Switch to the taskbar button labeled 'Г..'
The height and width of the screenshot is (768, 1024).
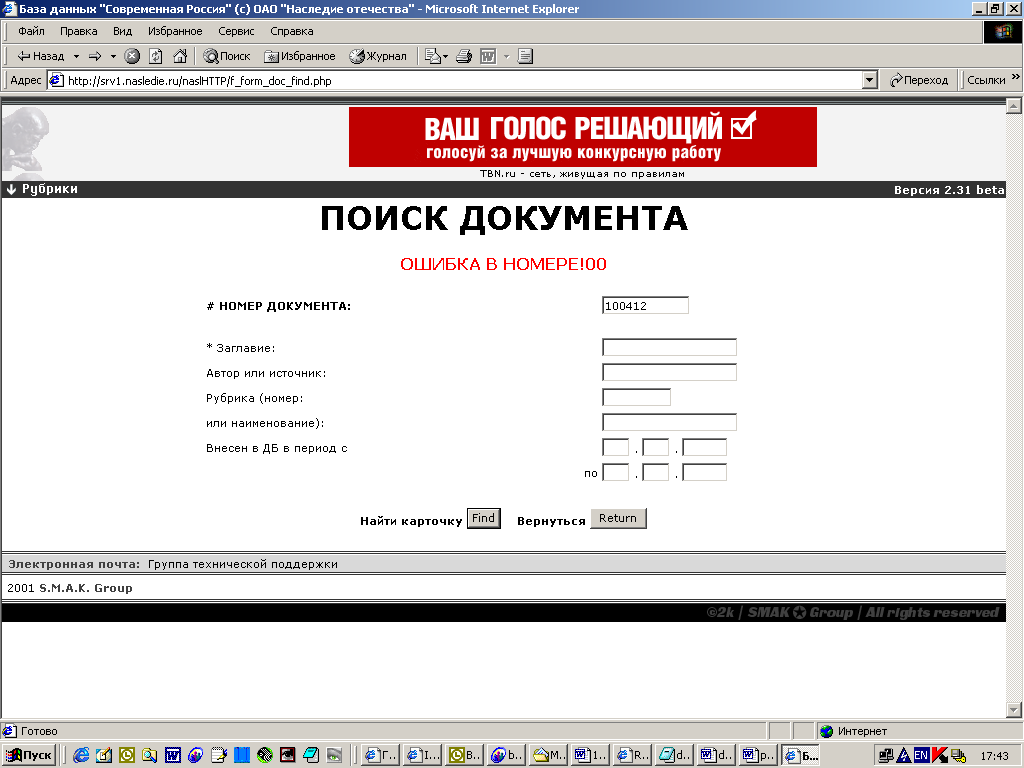(379, 756)
